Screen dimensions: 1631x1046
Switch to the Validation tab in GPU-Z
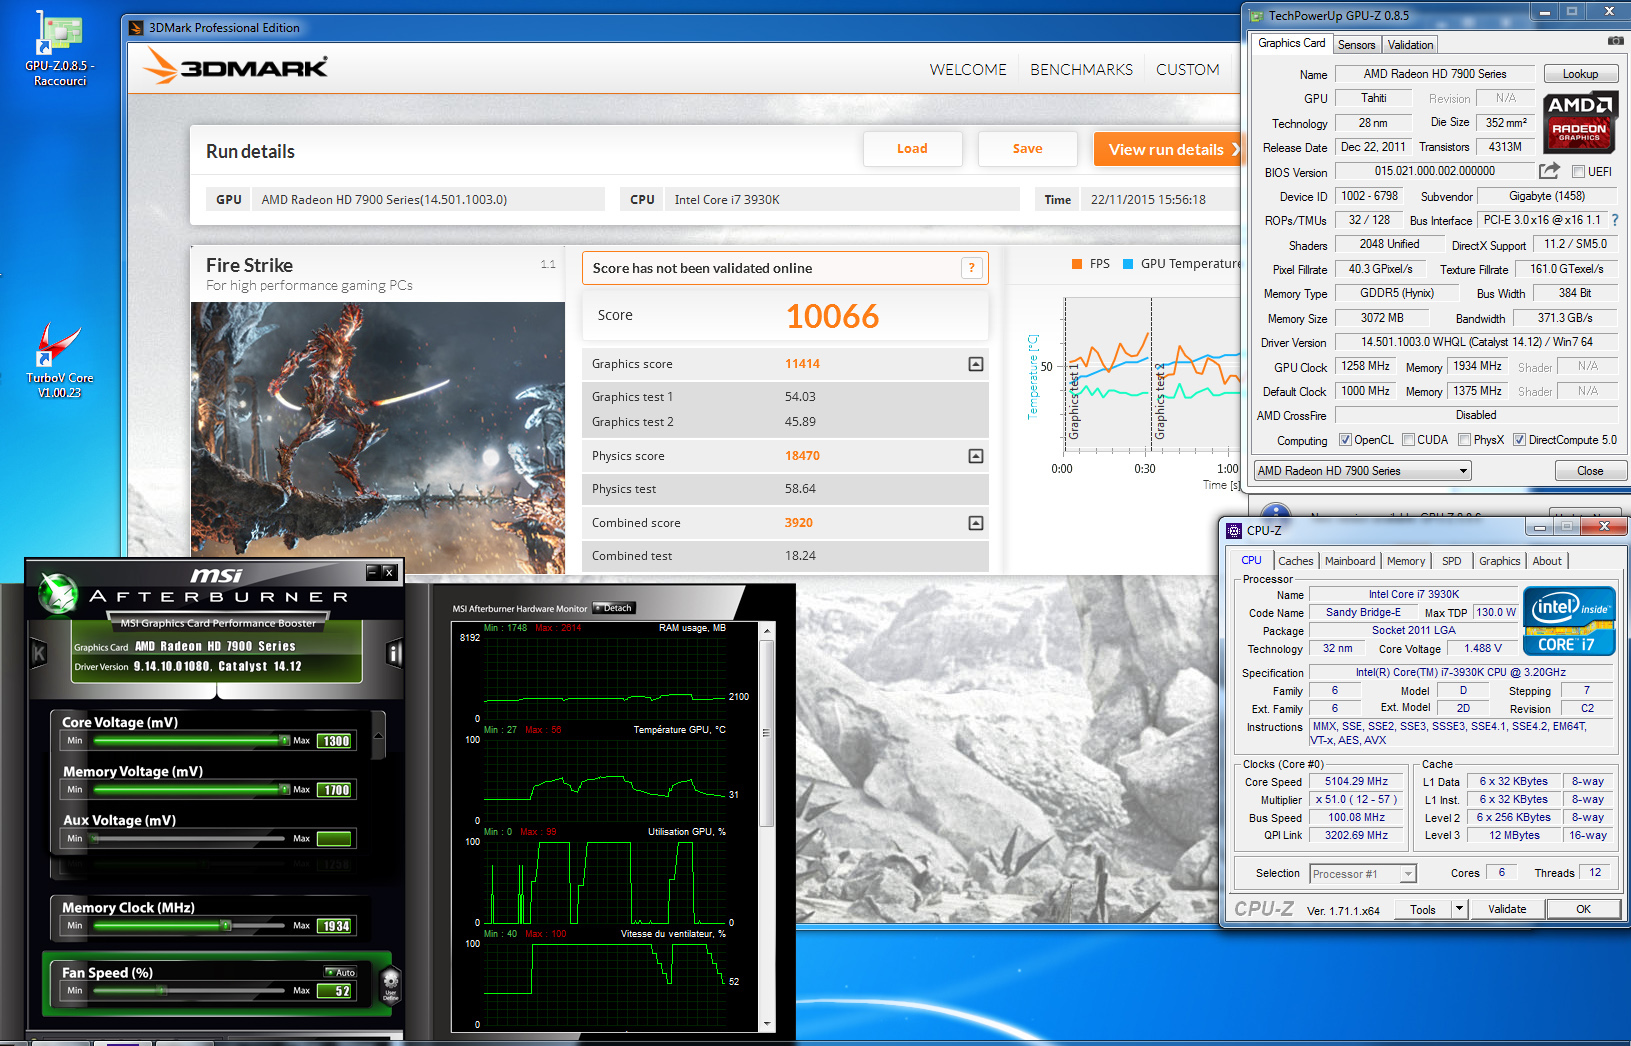(1410, 45)
